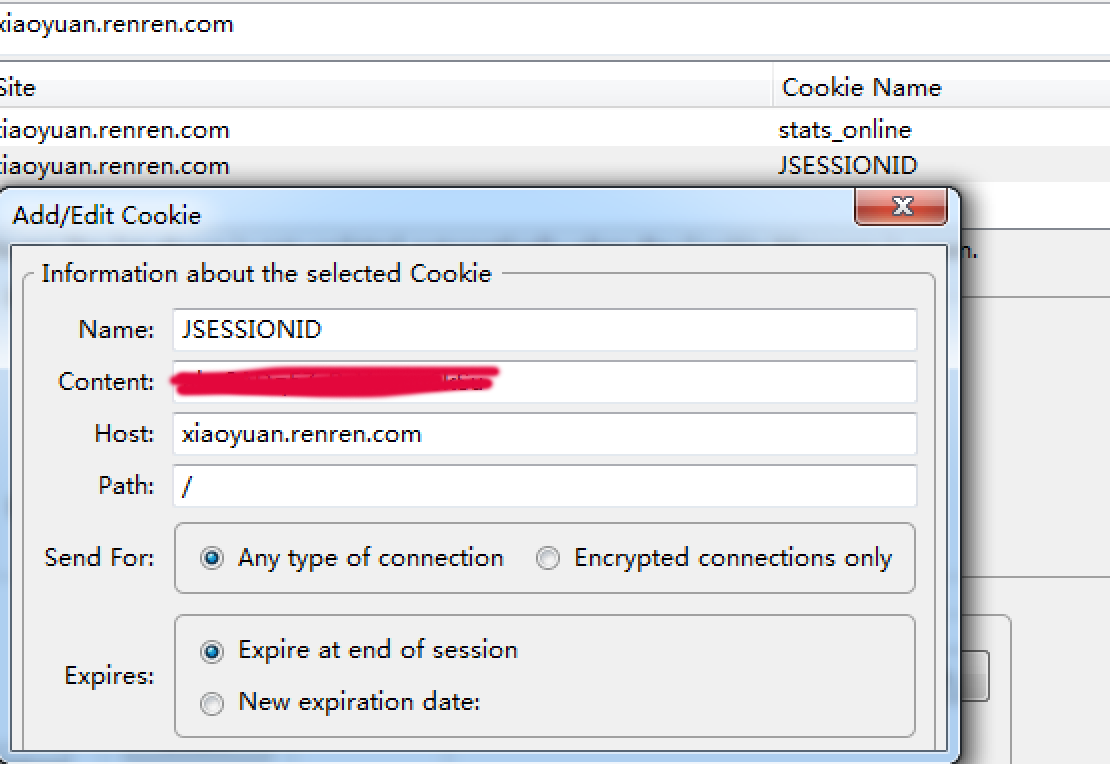Image resolution: width=1110 pixels, height=764 pixels.
Task: Click the second xiaoyuan.renren.com site entry
Action: (x=115, y=166)
